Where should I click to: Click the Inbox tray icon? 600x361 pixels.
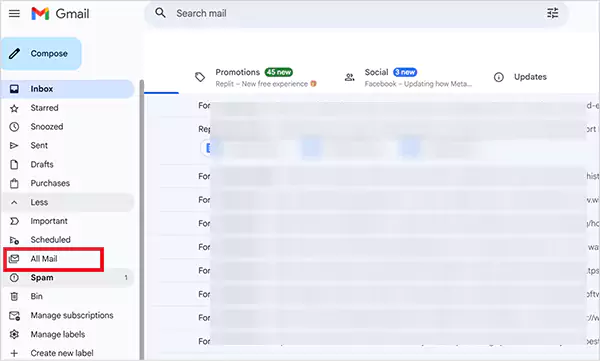(x=14, y=89)
